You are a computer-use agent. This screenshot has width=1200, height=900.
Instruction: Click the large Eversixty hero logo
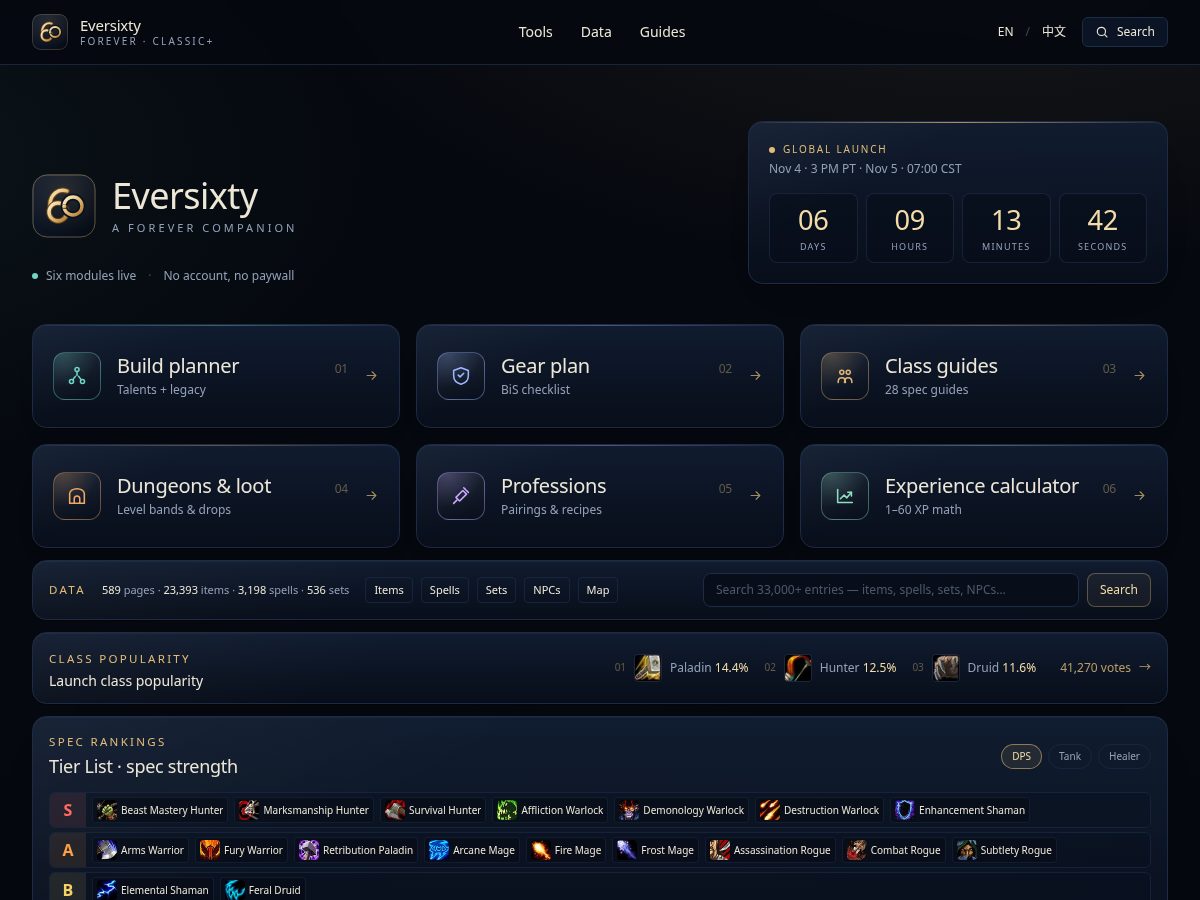64,206
